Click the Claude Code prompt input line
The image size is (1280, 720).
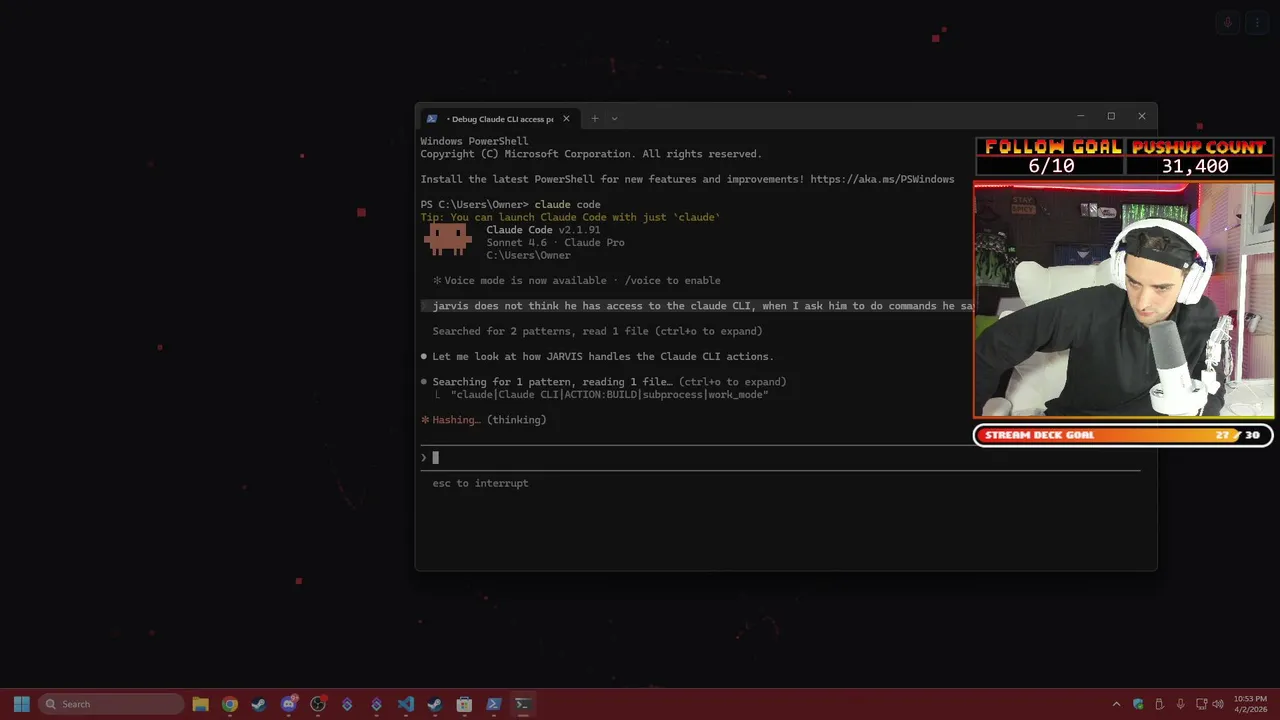780,458
